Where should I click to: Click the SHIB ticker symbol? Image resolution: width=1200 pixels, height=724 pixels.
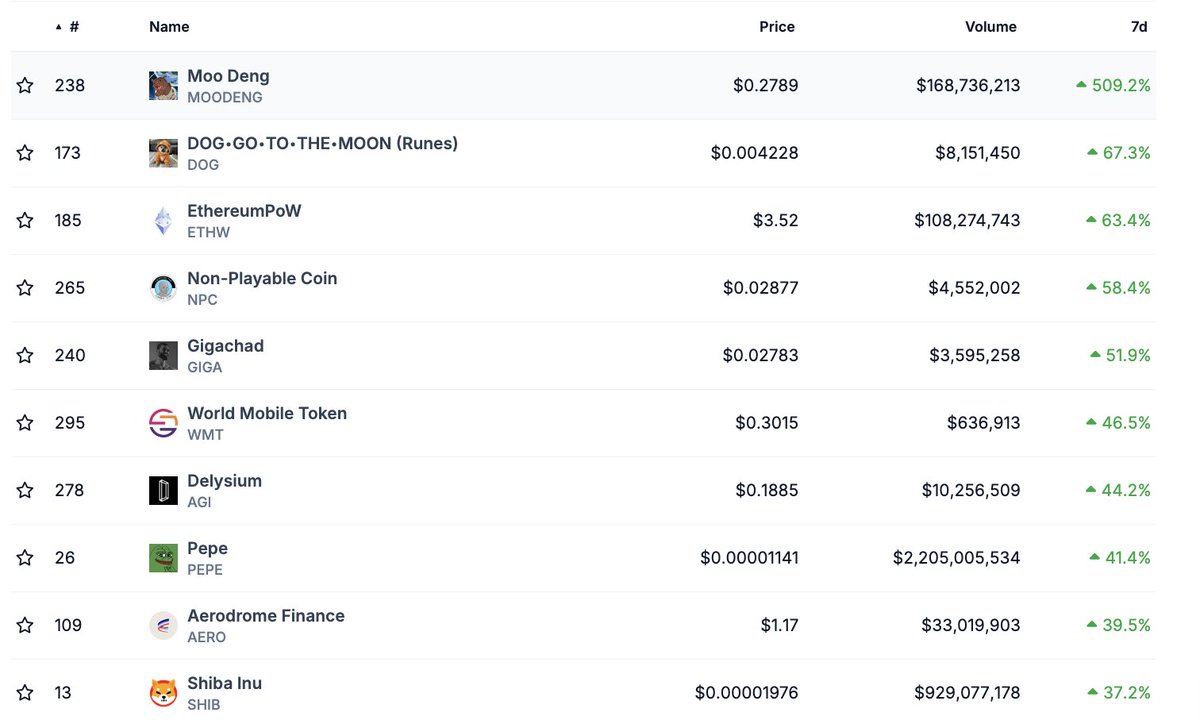[x=203, y=705]
